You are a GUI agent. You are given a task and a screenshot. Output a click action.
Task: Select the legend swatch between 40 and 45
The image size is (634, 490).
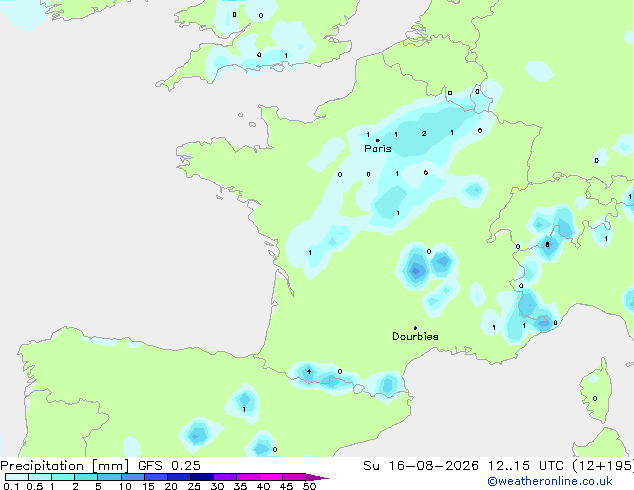click(x=271, y=477)
